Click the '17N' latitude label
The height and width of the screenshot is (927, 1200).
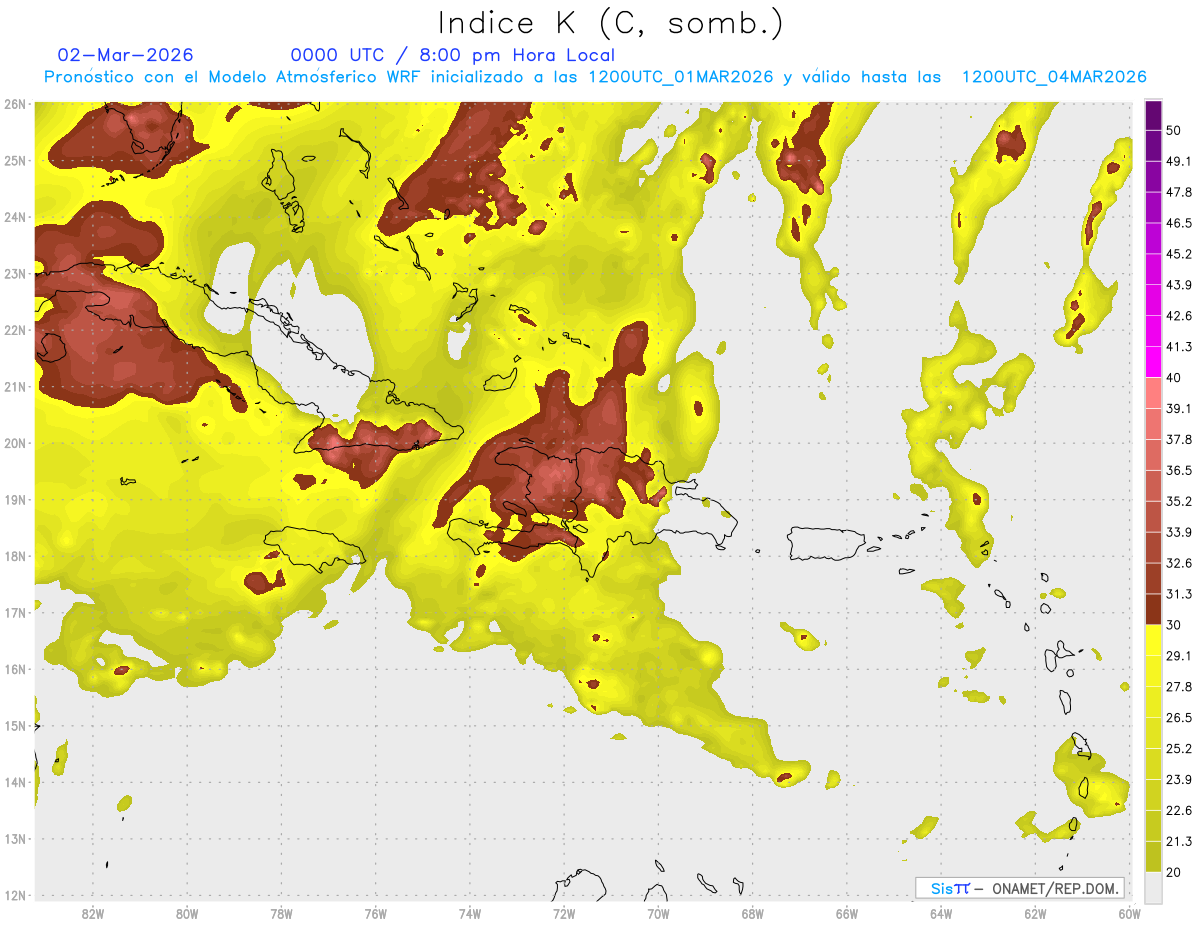tap(15, 613)
